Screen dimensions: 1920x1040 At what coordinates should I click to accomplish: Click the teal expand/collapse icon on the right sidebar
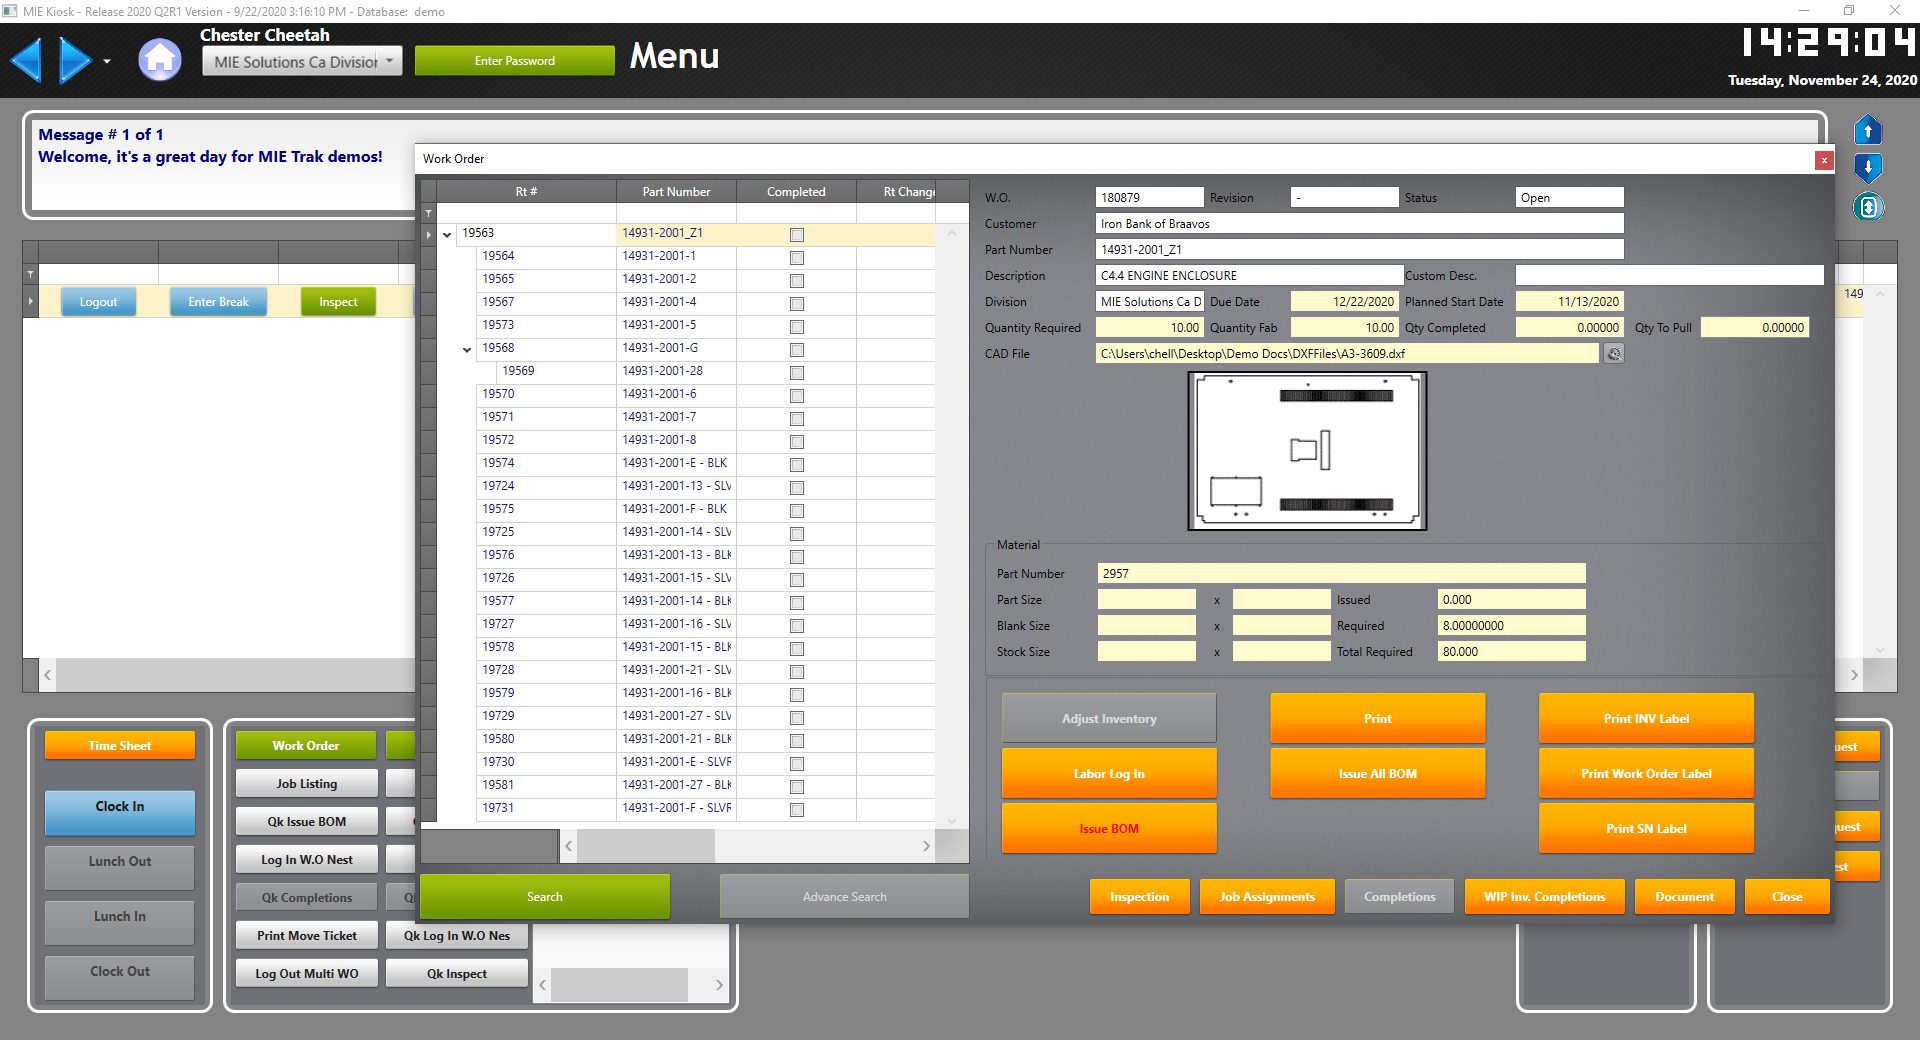pos(1868,207)
